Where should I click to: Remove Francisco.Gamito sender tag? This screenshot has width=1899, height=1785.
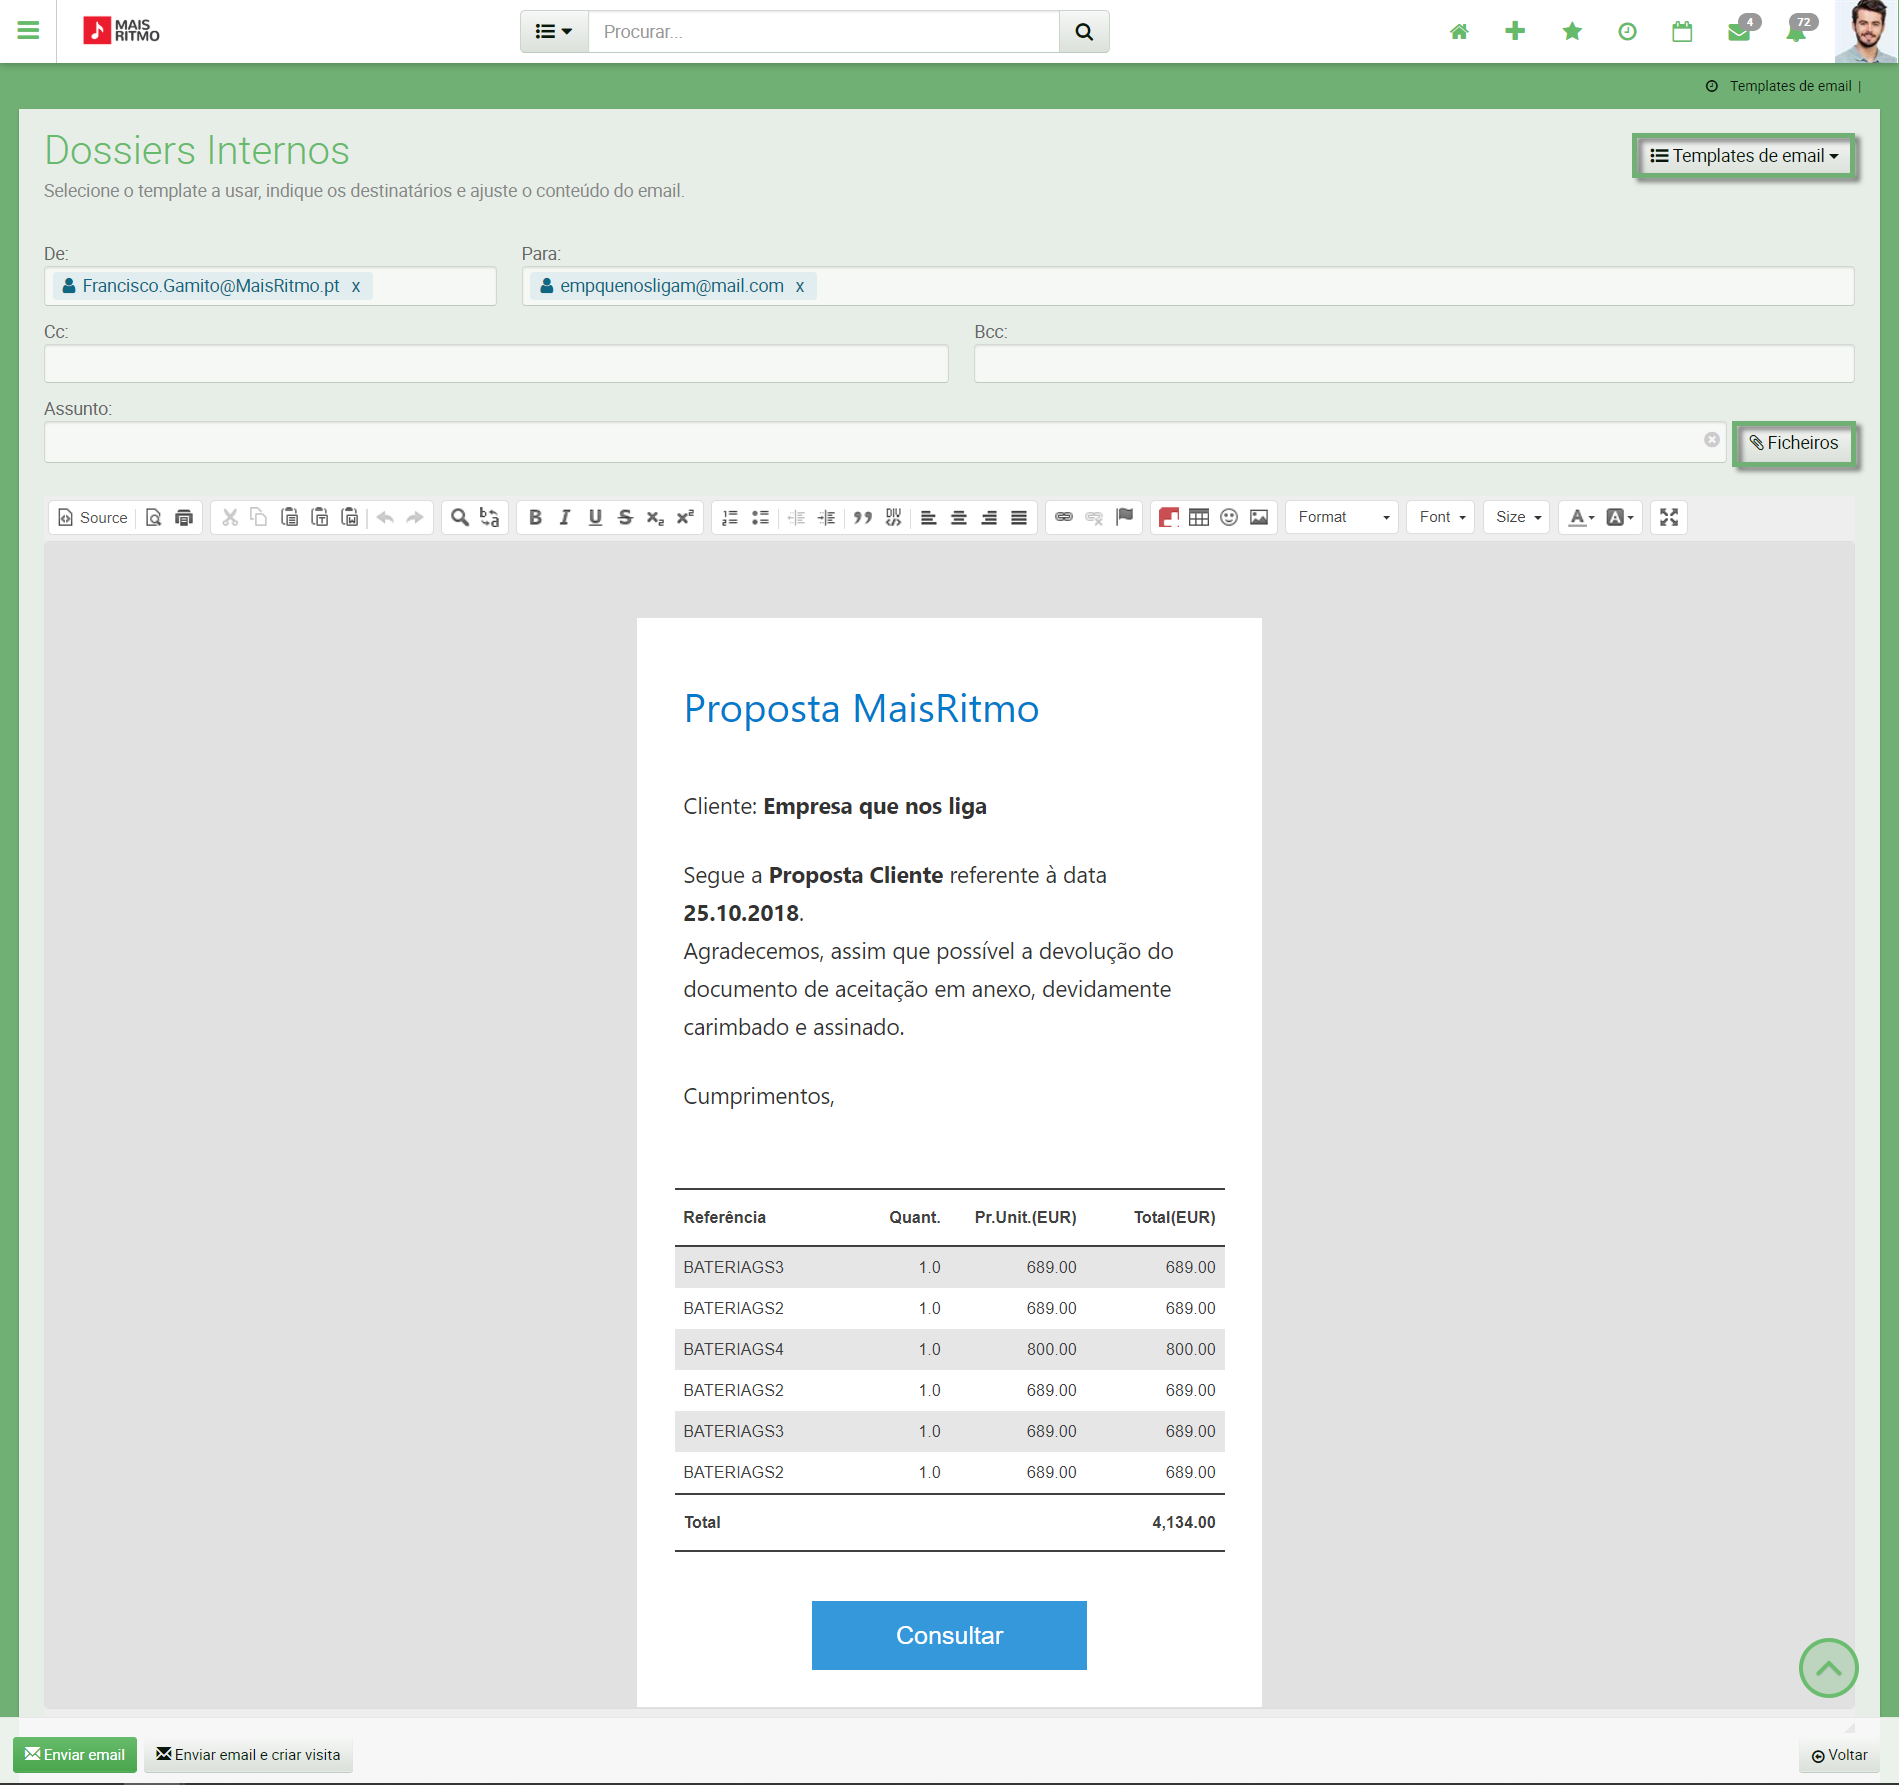(356, 286)
